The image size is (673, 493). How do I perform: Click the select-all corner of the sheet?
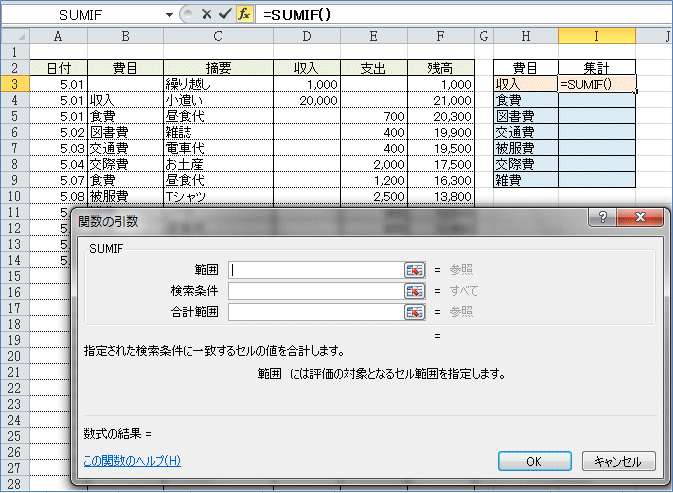(x=14, y=36)
